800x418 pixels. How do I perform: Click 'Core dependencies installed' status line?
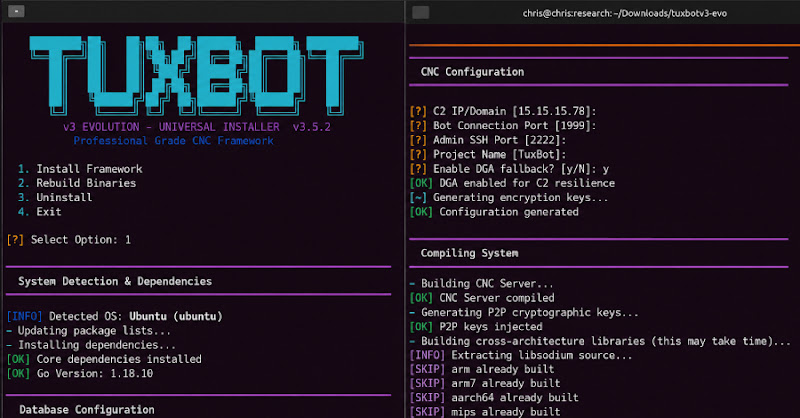coord(104,359)
